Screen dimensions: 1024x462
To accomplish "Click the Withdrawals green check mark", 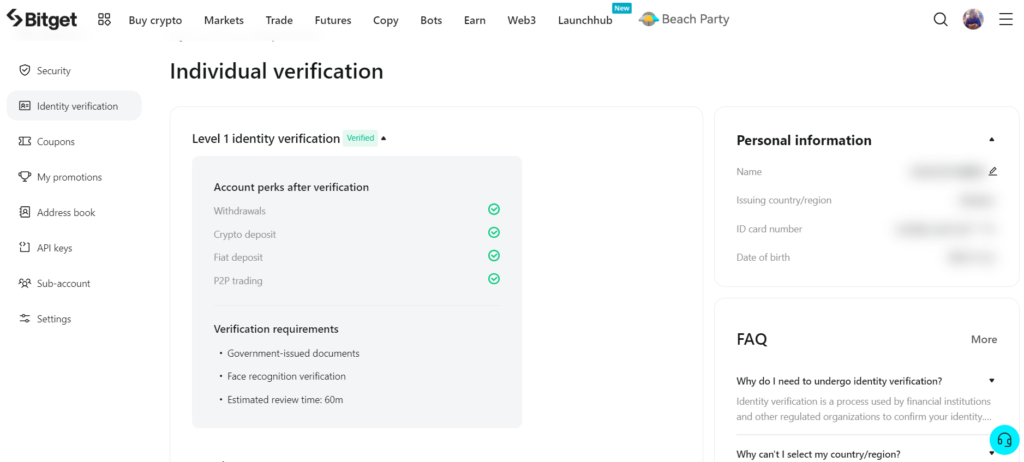I will [494, 209].
